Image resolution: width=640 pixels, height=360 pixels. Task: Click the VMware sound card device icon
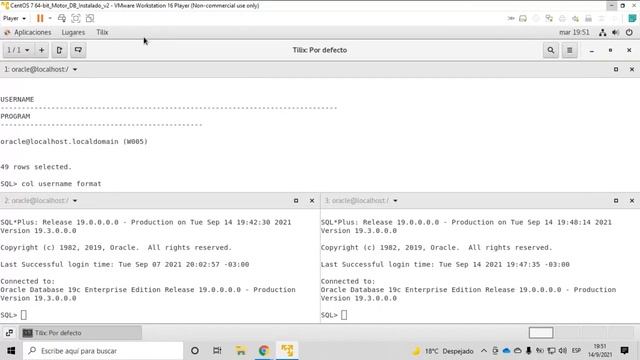pos(575,18)
